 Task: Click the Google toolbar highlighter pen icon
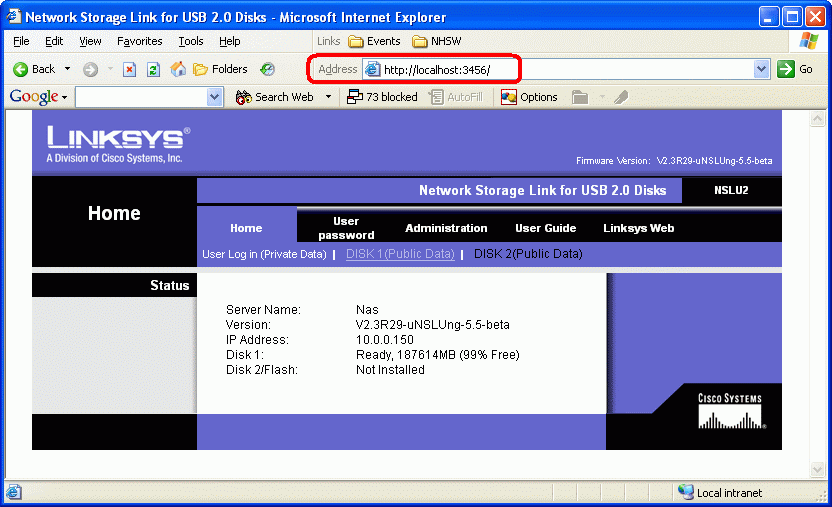(621, 97)
